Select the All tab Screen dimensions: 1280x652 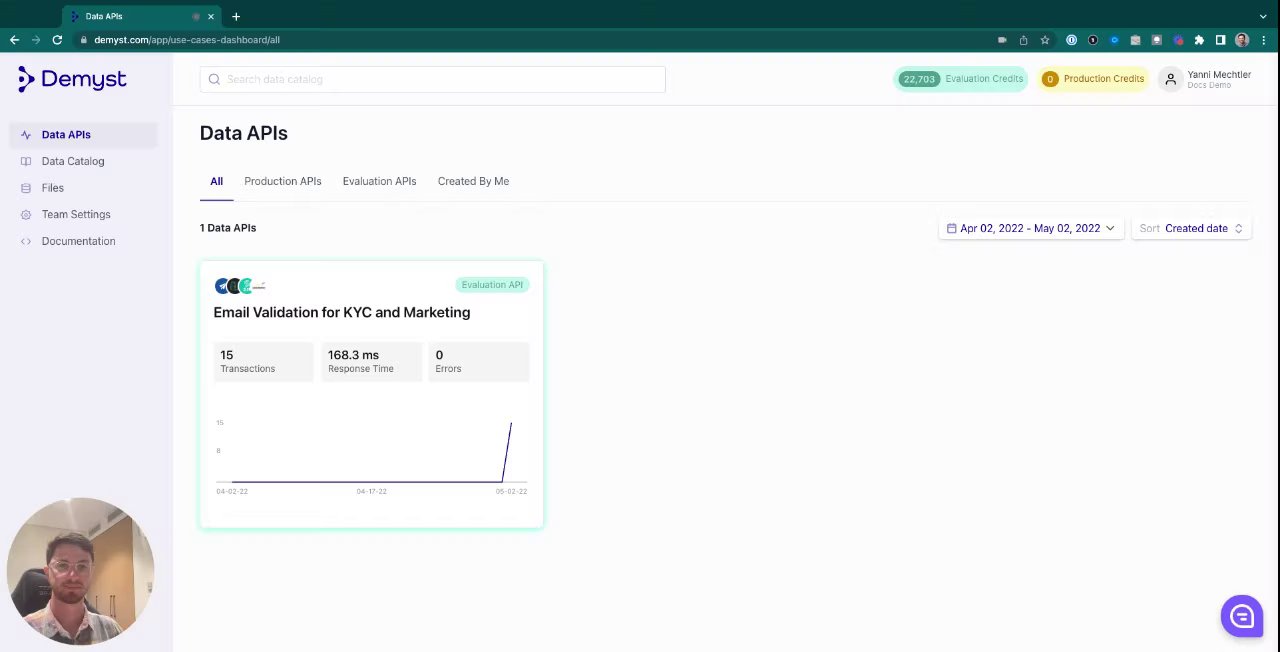pos(216,181)
